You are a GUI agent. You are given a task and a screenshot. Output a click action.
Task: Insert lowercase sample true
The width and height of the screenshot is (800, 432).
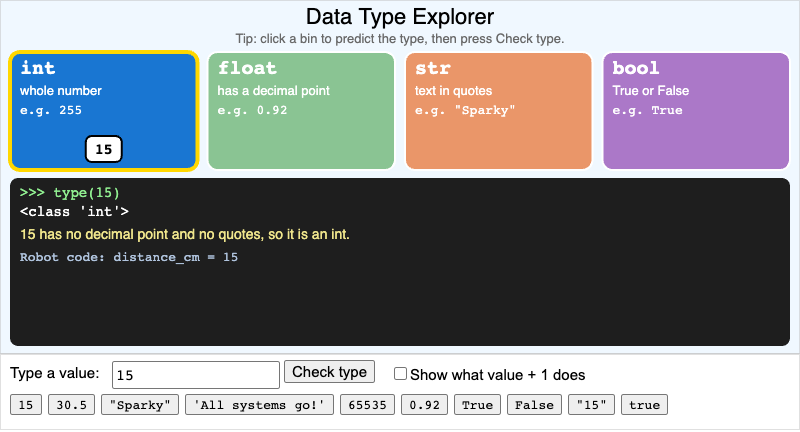[644, 405]
